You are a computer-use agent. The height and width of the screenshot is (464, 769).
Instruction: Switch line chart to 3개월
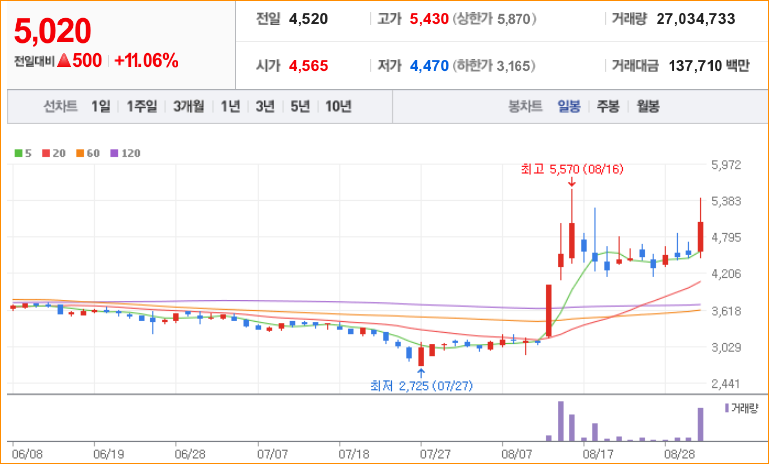188,106
